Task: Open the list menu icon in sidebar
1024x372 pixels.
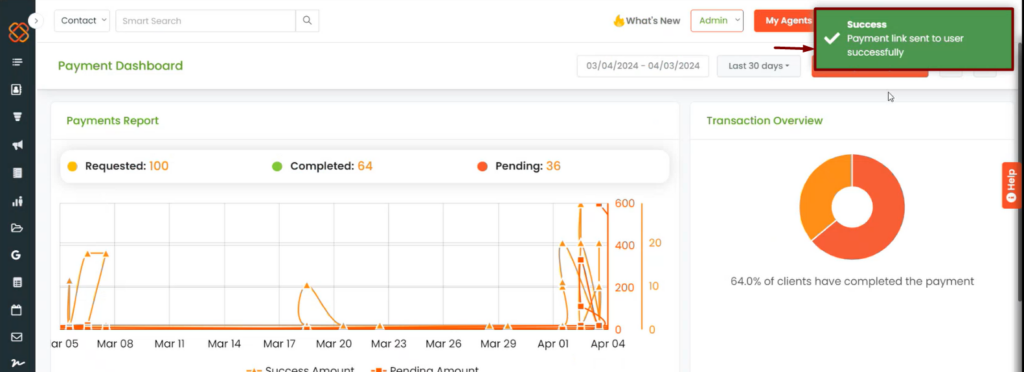Action: 17,62
